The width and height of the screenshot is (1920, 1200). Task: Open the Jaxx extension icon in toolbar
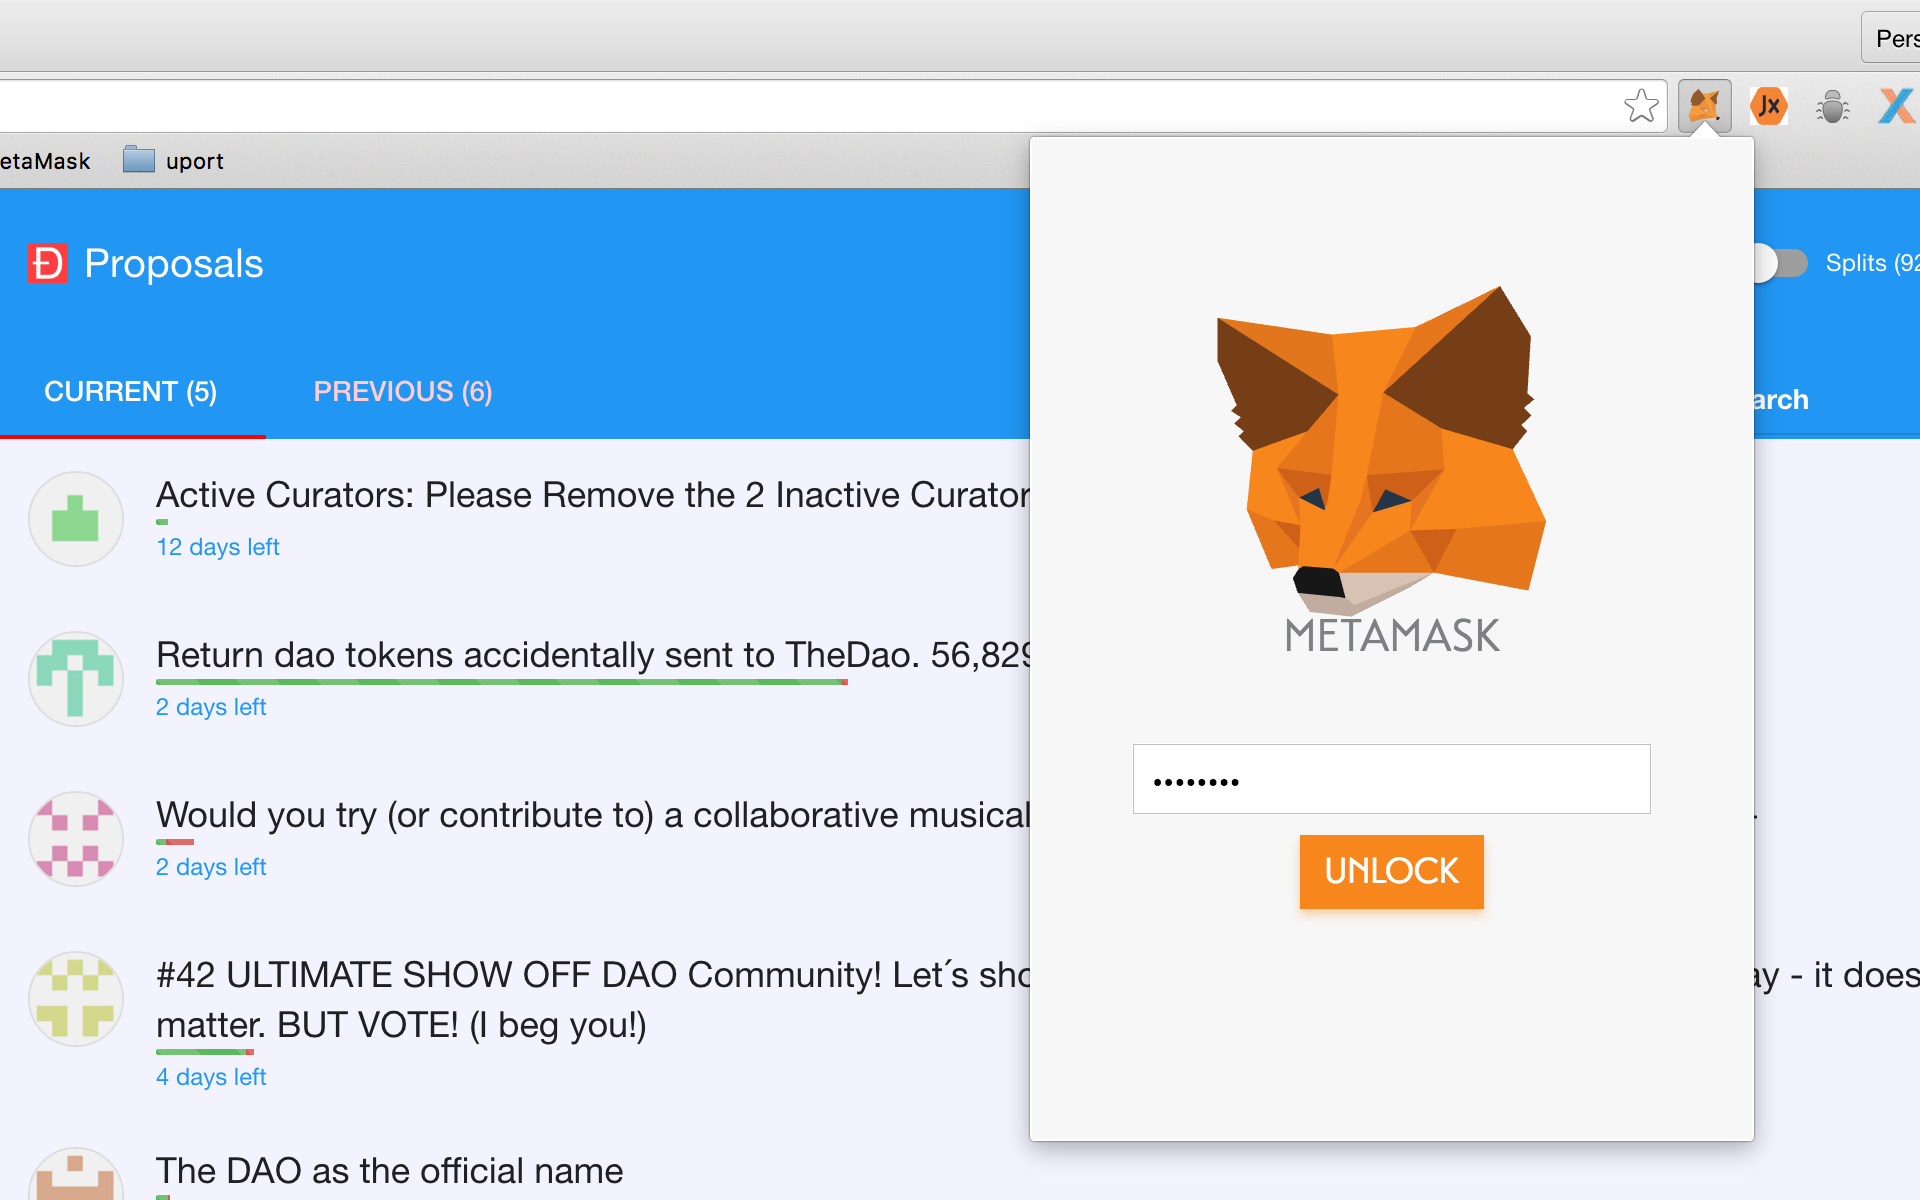pyautogui.click(x=1769, y=106)
